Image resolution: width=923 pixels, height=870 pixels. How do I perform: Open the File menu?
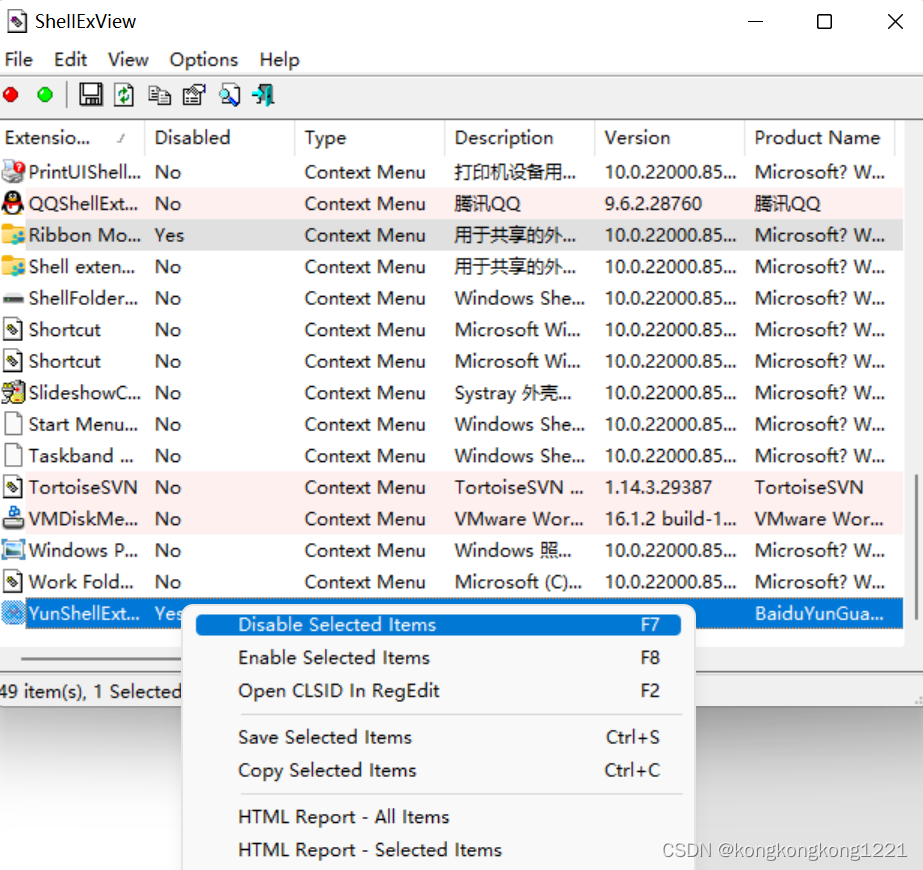(19, 59)
